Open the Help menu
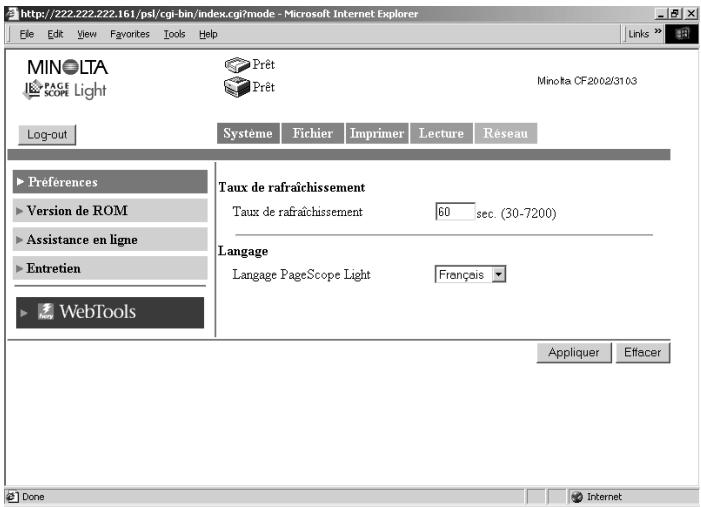 pos(208,34)
